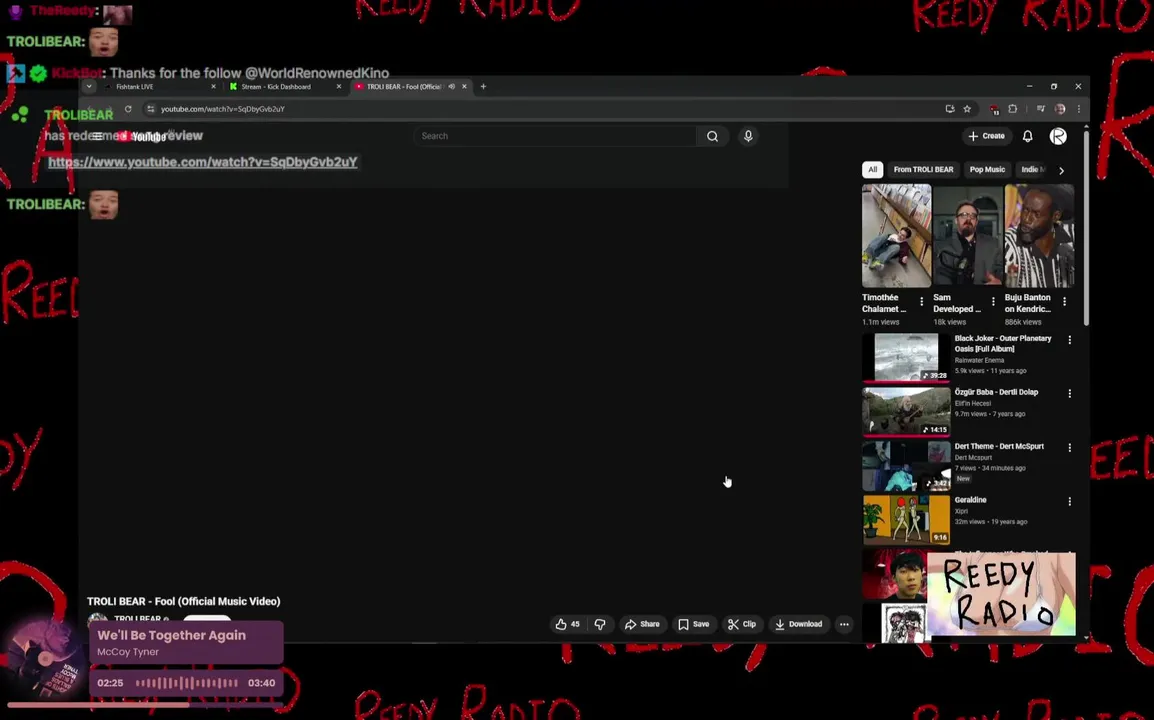Open options for Geraldine video
The image size is (1154, 720).
click(1069, 501)
